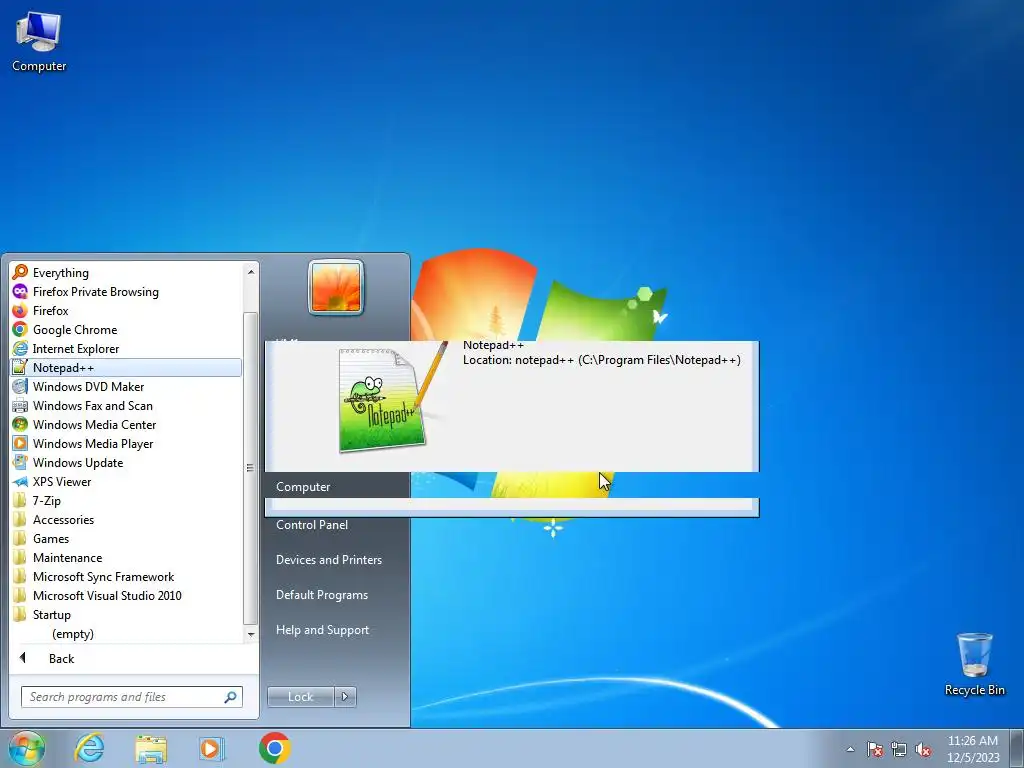Open Default Programs
1024x768 pixels.
click(x=321, y=595)
